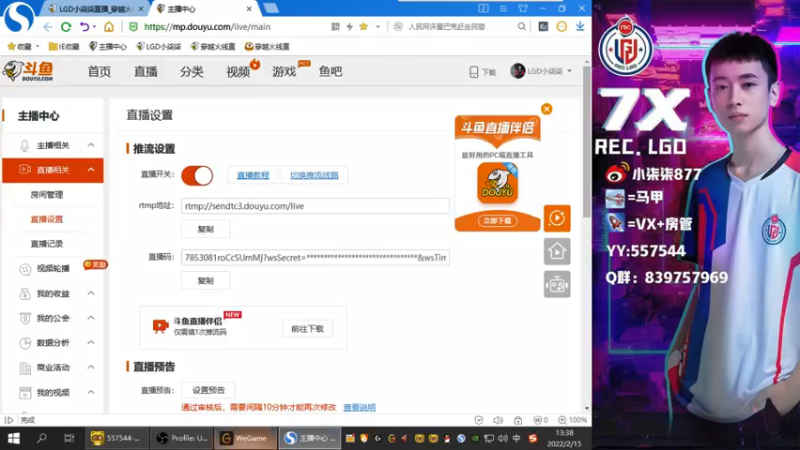
Task: Click the lightning speed-mode icon
Action: (x=349, y=27)
